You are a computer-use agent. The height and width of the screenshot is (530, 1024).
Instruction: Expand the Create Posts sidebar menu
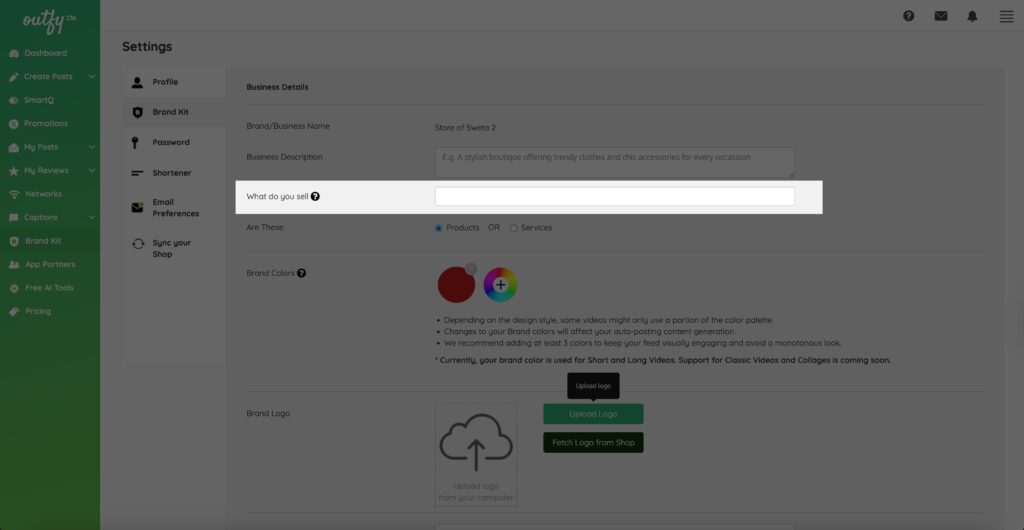pyautogui.click(x=92, y=77)
